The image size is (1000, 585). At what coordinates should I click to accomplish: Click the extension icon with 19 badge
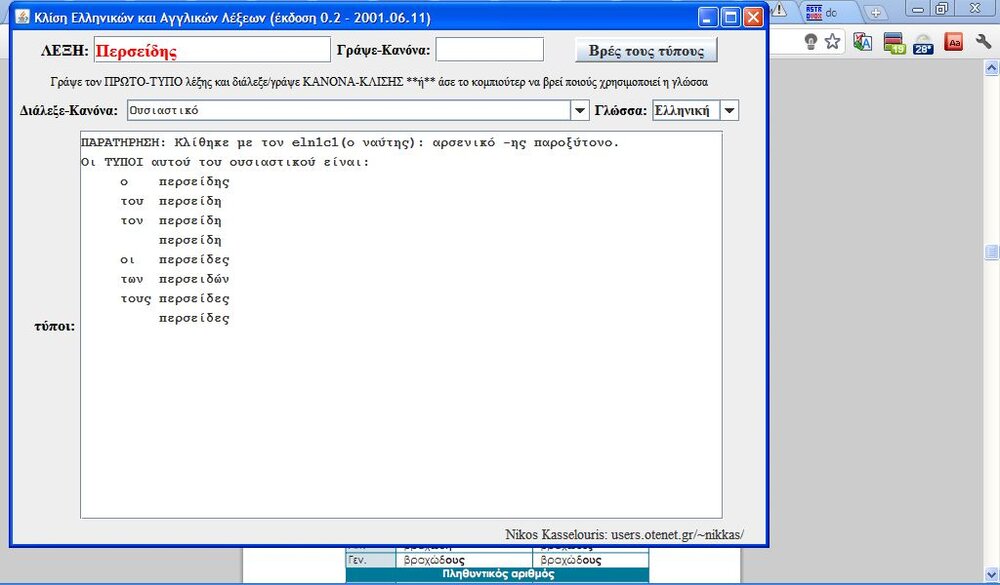coord(893,43)
